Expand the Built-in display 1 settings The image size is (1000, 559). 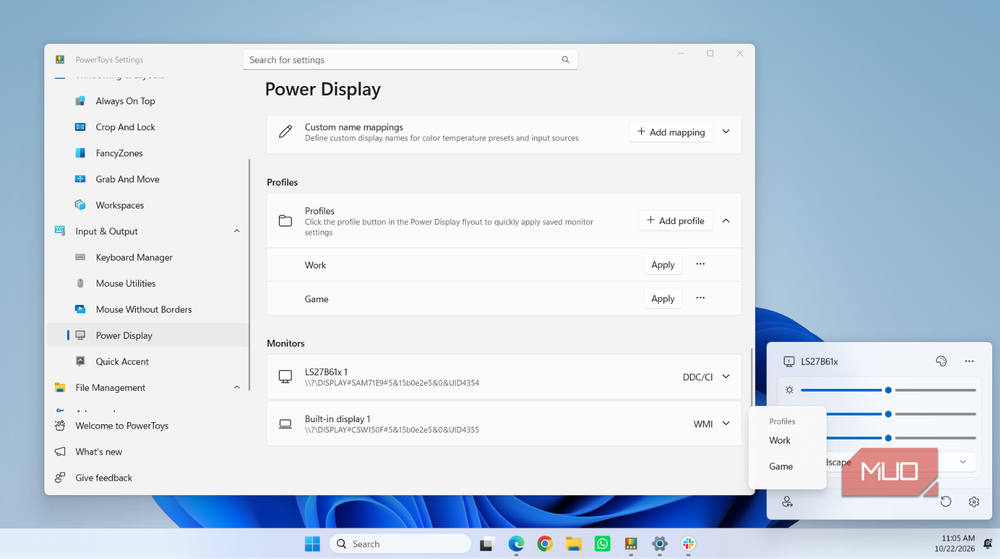[726, 424]
